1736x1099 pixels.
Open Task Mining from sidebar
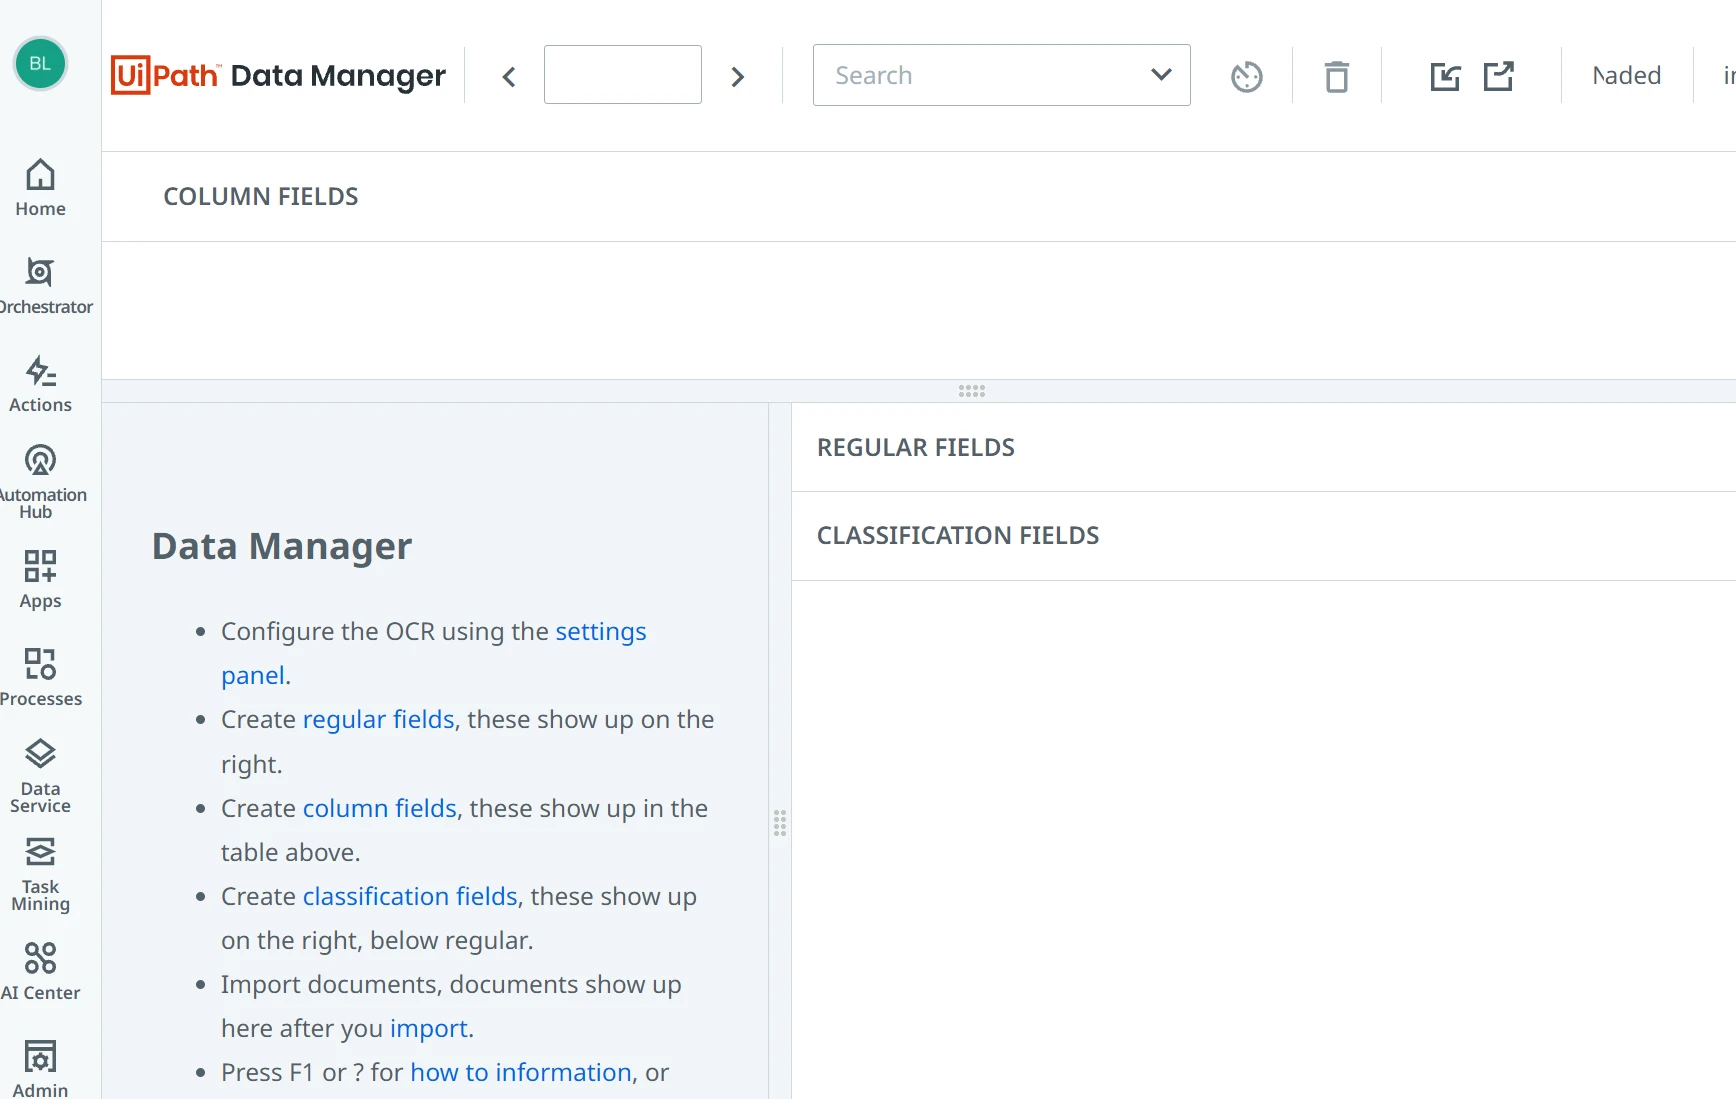tap(40, 874)
